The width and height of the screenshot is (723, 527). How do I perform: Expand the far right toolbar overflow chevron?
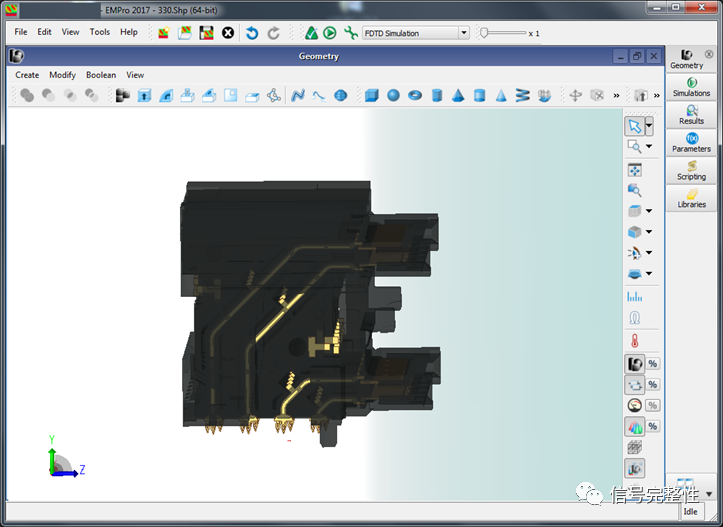tap(657, 95)
